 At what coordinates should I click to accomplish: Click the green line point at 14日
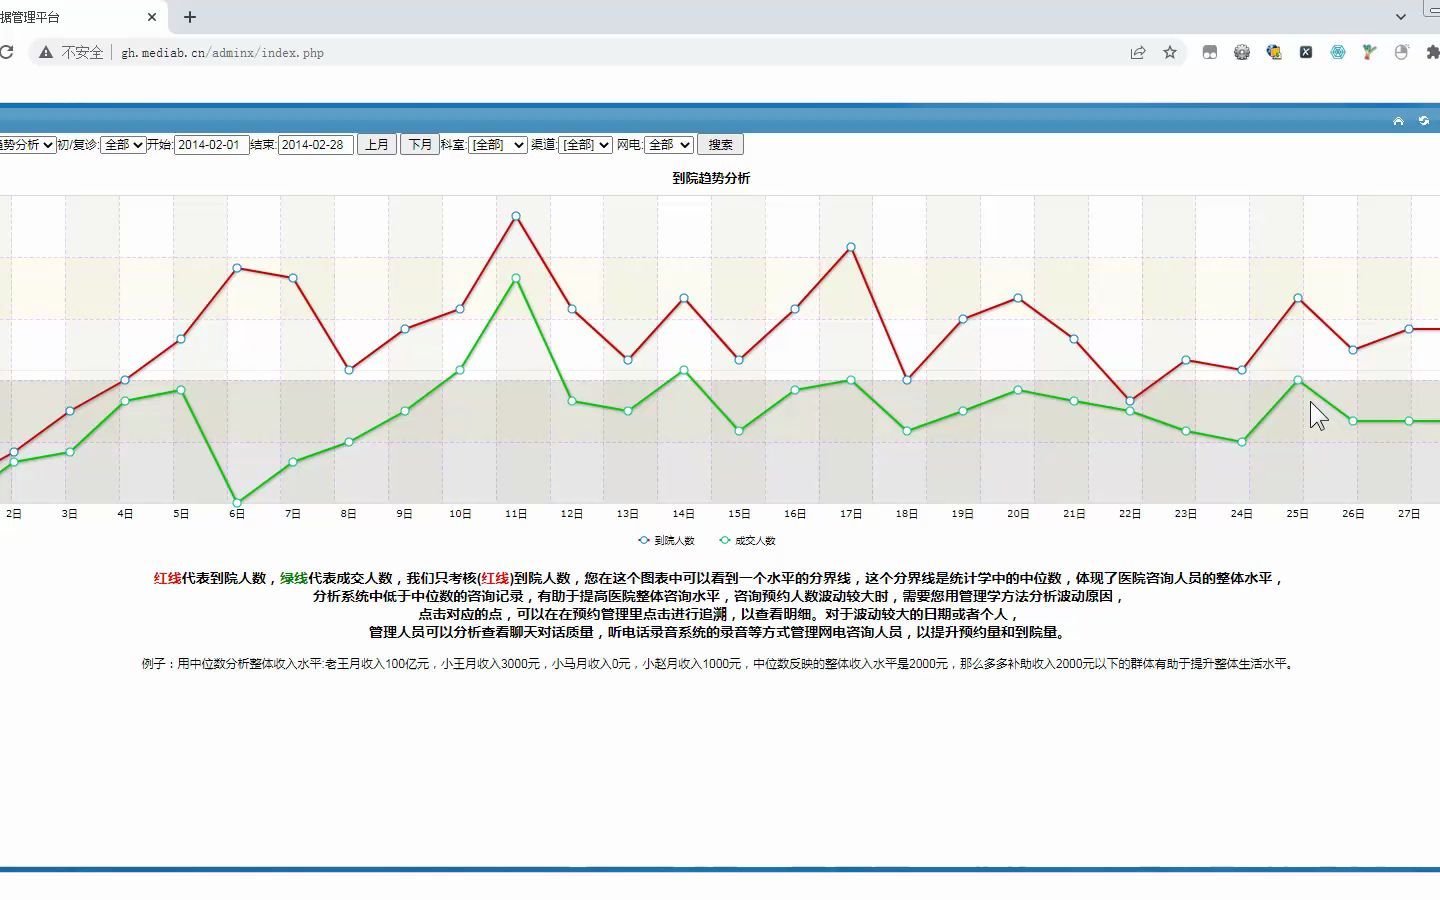[x=684, y=370]
